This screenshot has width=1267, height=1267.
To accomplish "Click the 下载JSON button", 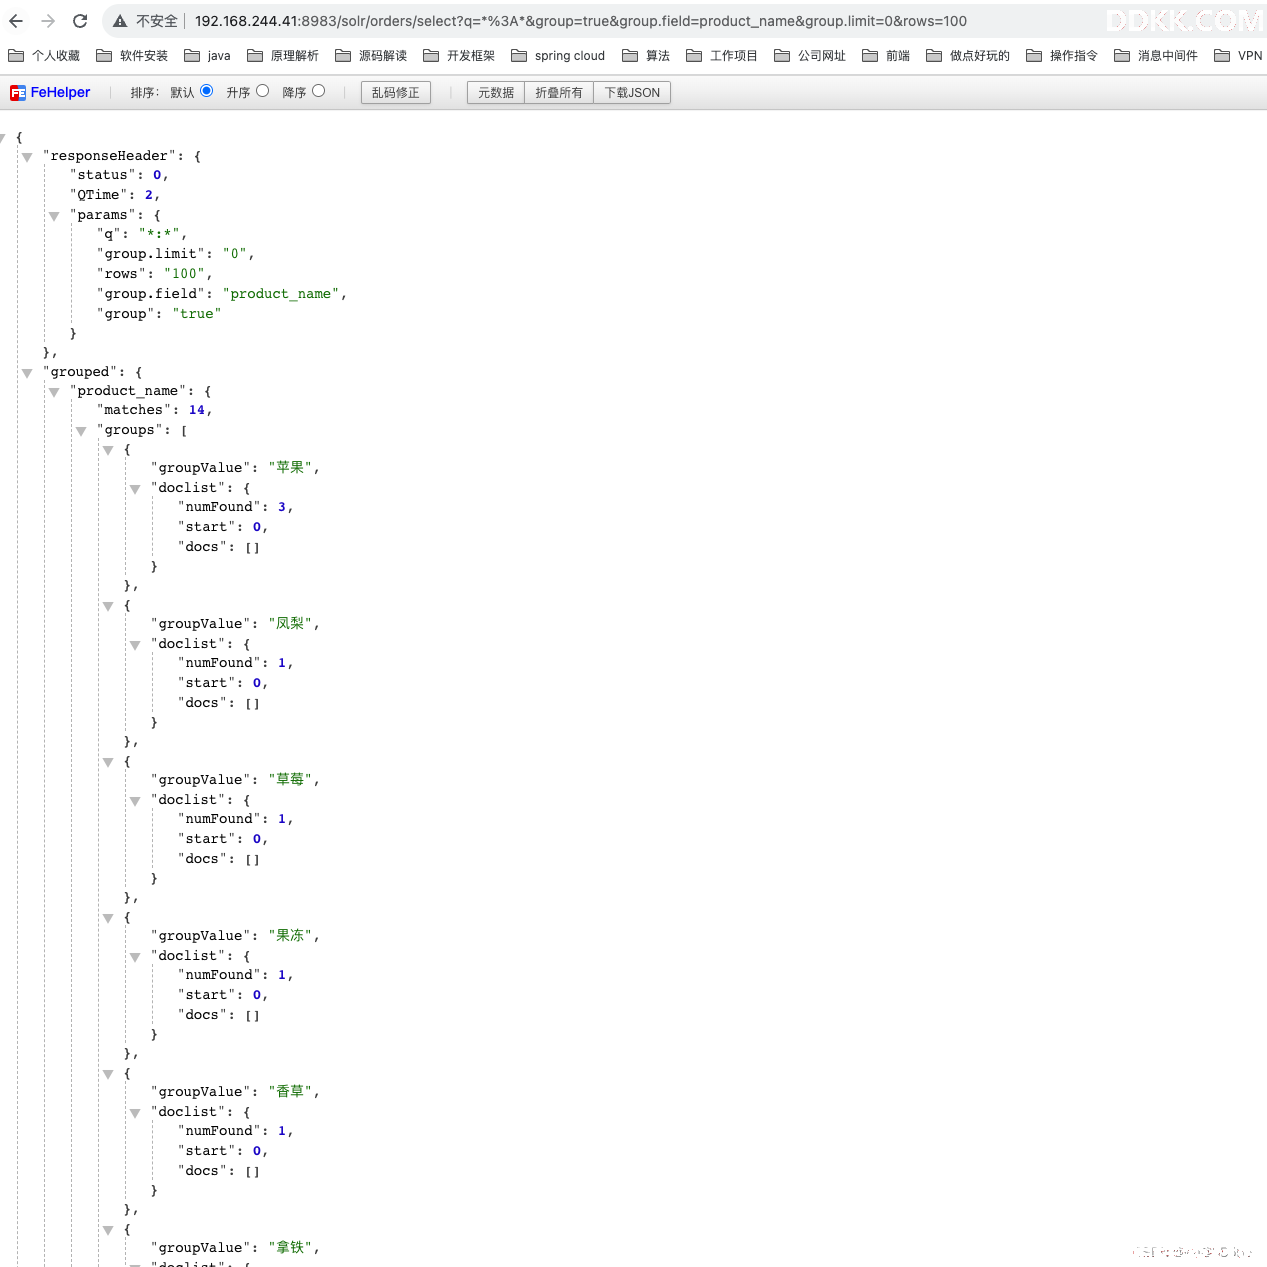I will (x=632, y=93).
